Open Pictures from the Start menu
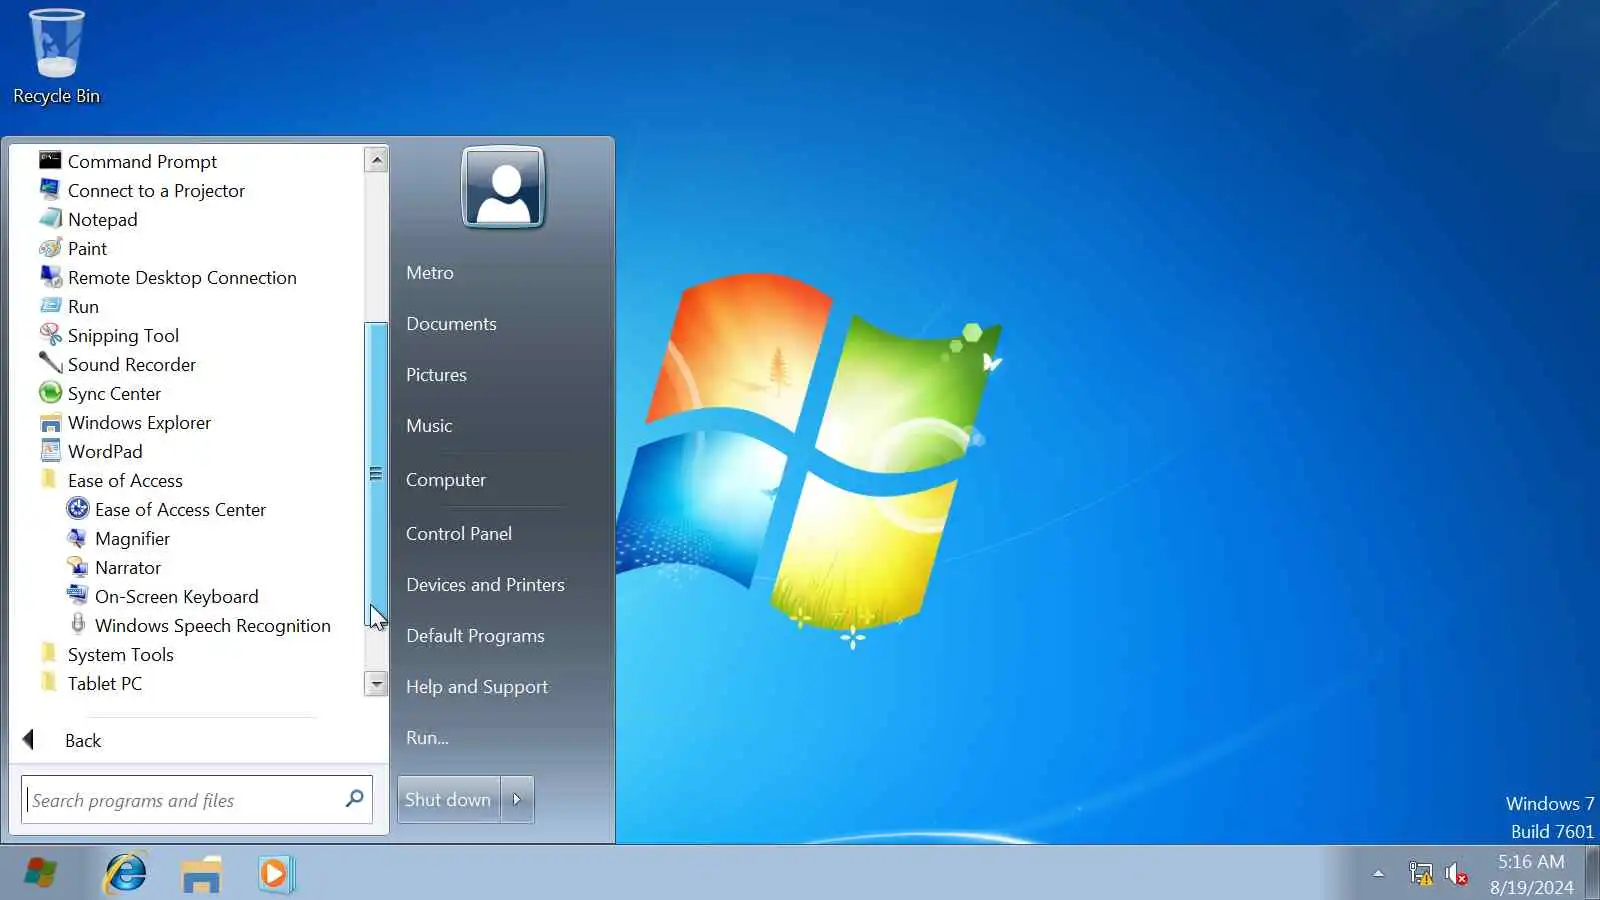The image size is (1600, 900). tap(436, 374)
